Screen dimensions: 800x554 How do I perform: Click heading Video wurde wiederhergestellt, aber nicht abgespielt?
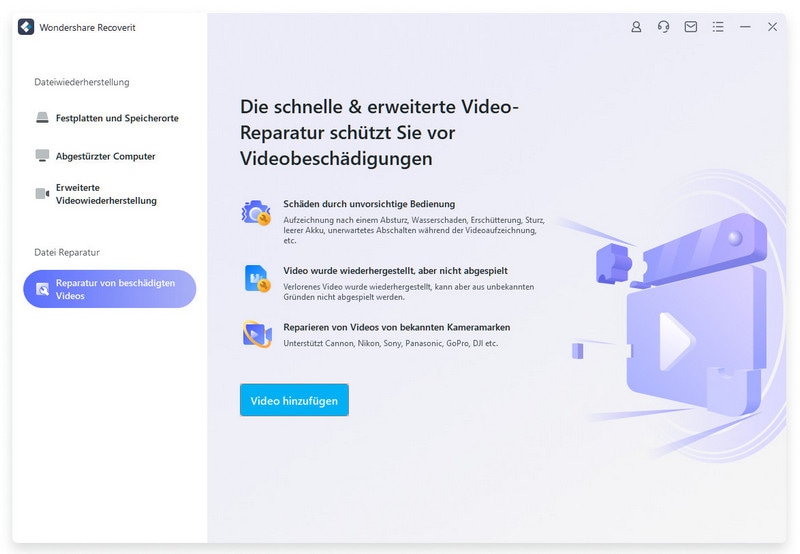click(x=395, y=270)
